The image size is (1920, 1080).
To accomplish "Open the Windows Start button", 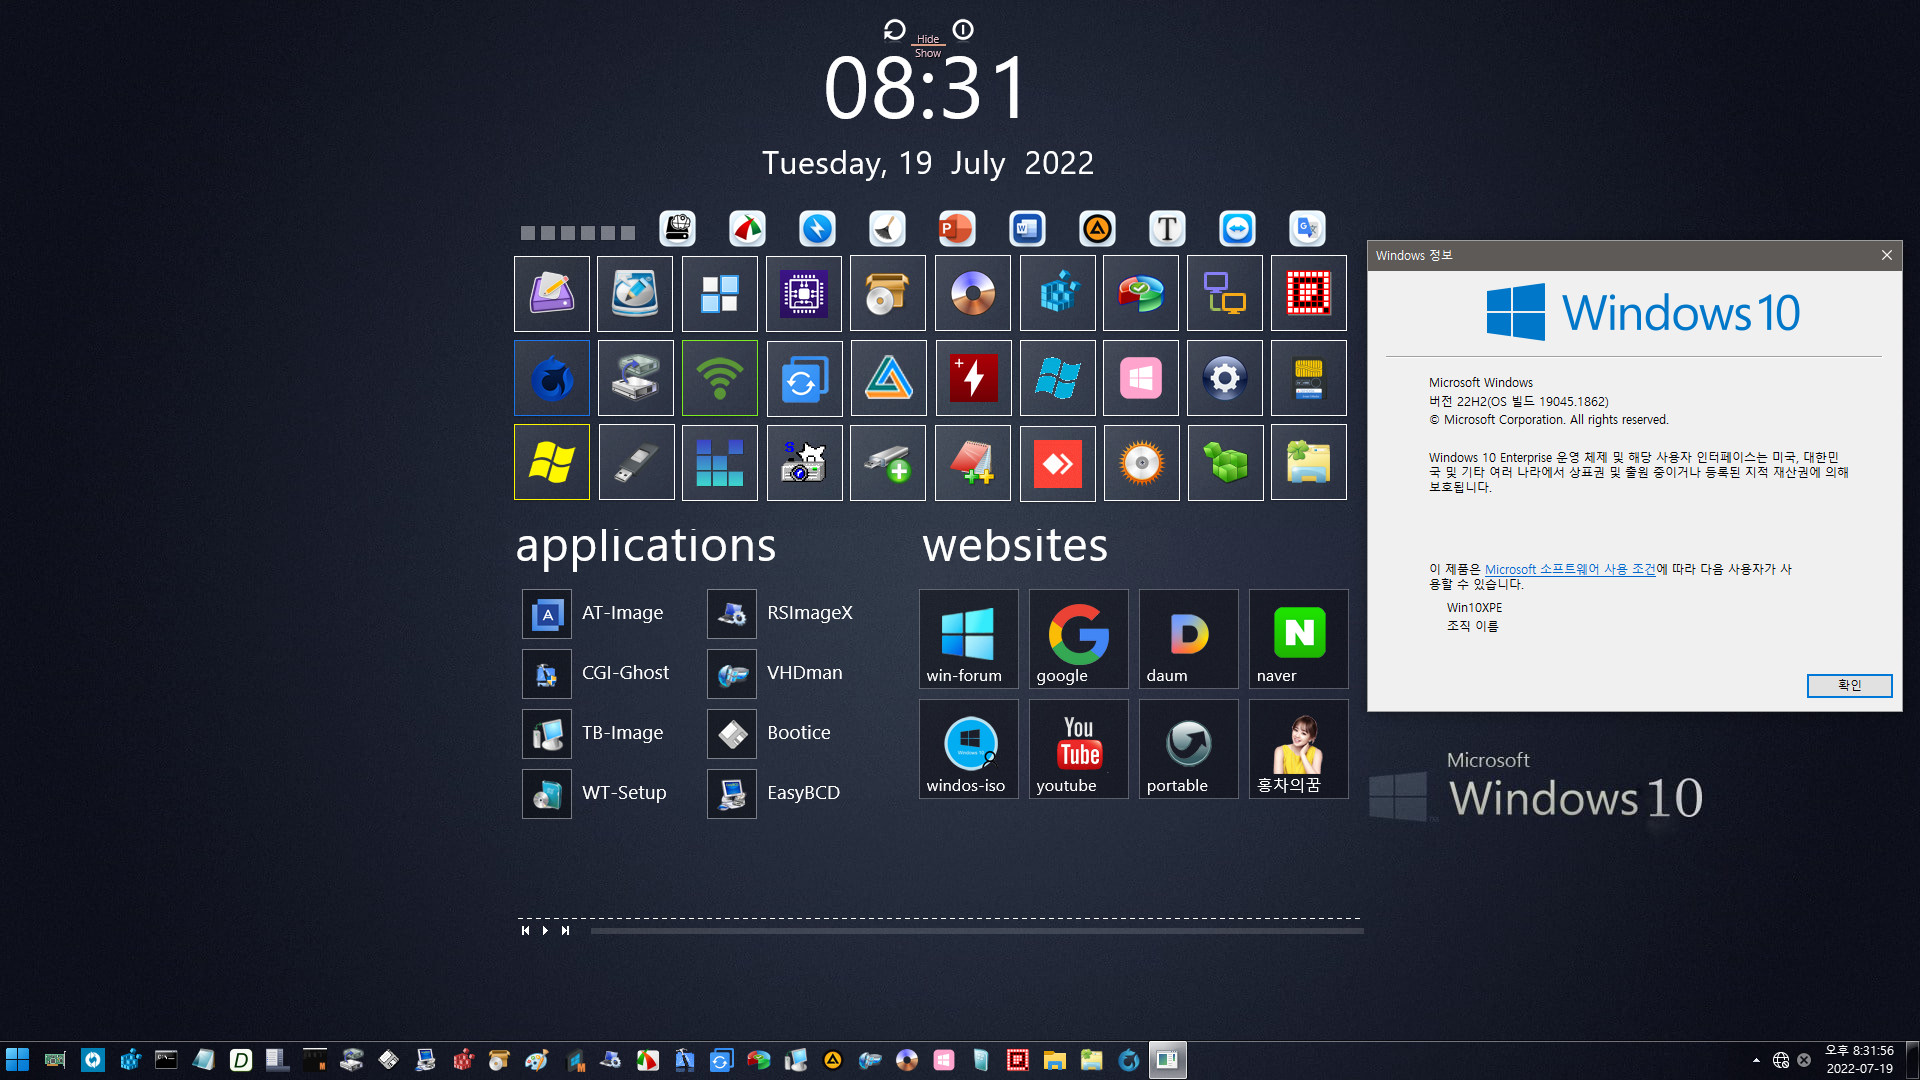I will [x=17, y=1060].
